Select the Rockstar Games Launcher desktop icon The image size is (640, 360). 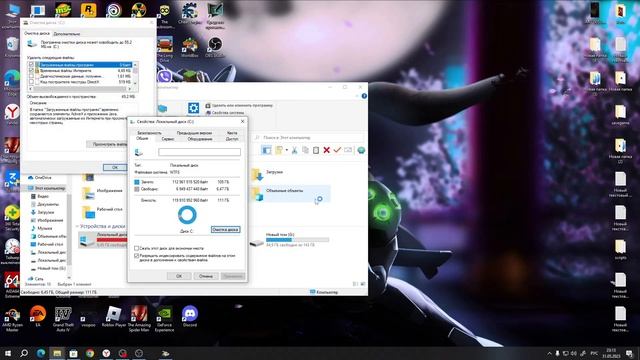[x=89, y=10]
